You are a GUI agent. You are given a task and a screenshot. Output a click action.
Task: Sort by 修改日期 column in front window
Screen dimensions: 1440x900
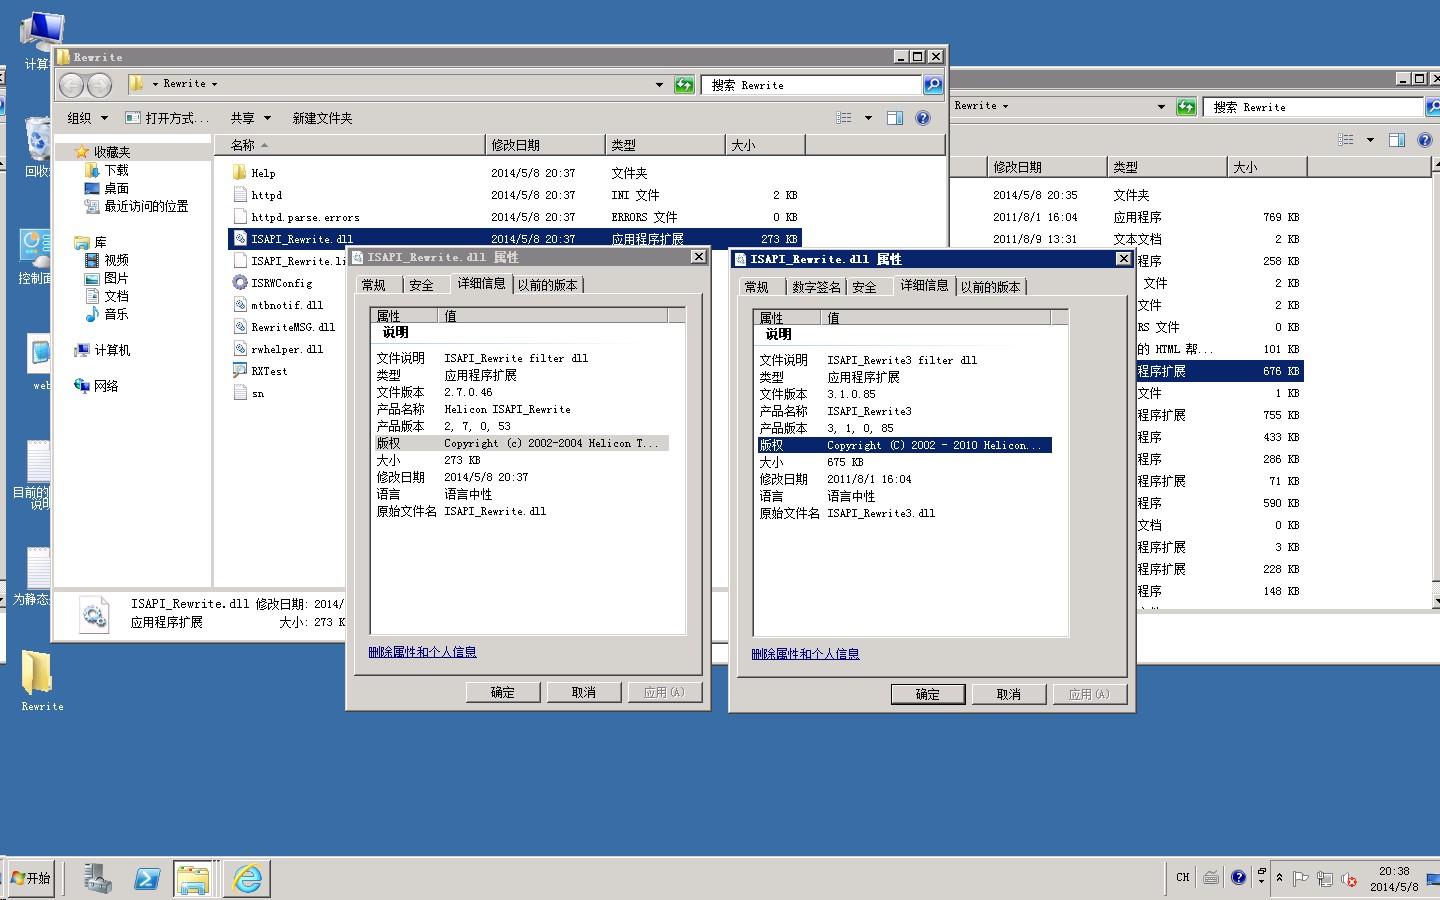coord(545,145)
